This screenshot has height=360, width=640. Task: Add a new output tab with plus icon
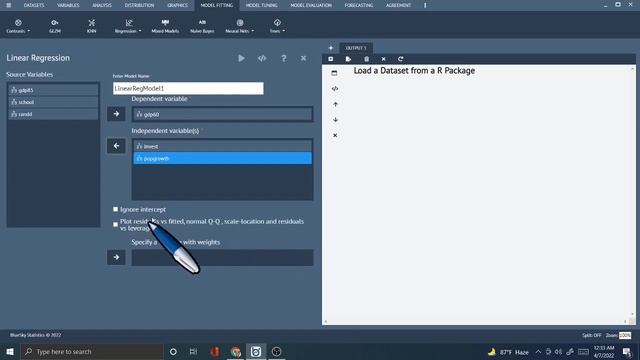pyautogui.click(x=331, y=48)
